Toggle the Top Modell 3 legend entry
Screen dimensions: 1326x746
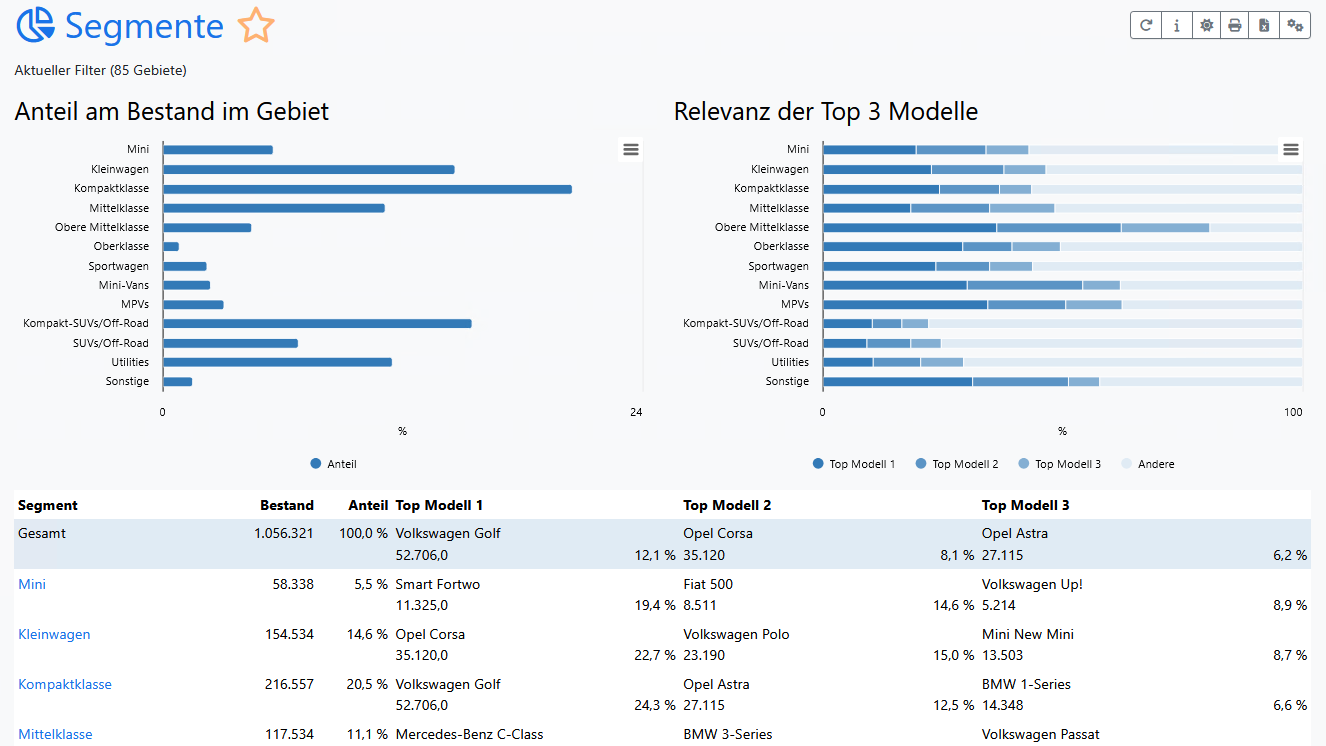point(1060,464)
